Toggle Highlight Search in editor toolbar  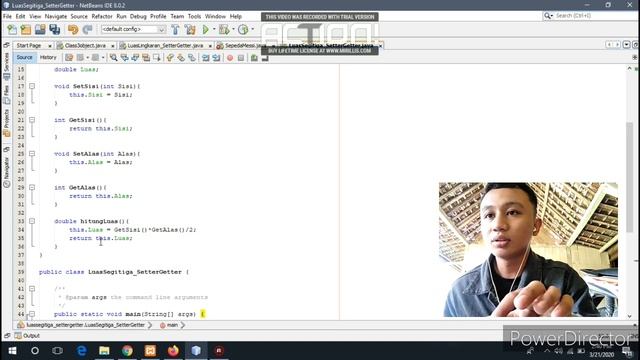[x=146, y=58]
